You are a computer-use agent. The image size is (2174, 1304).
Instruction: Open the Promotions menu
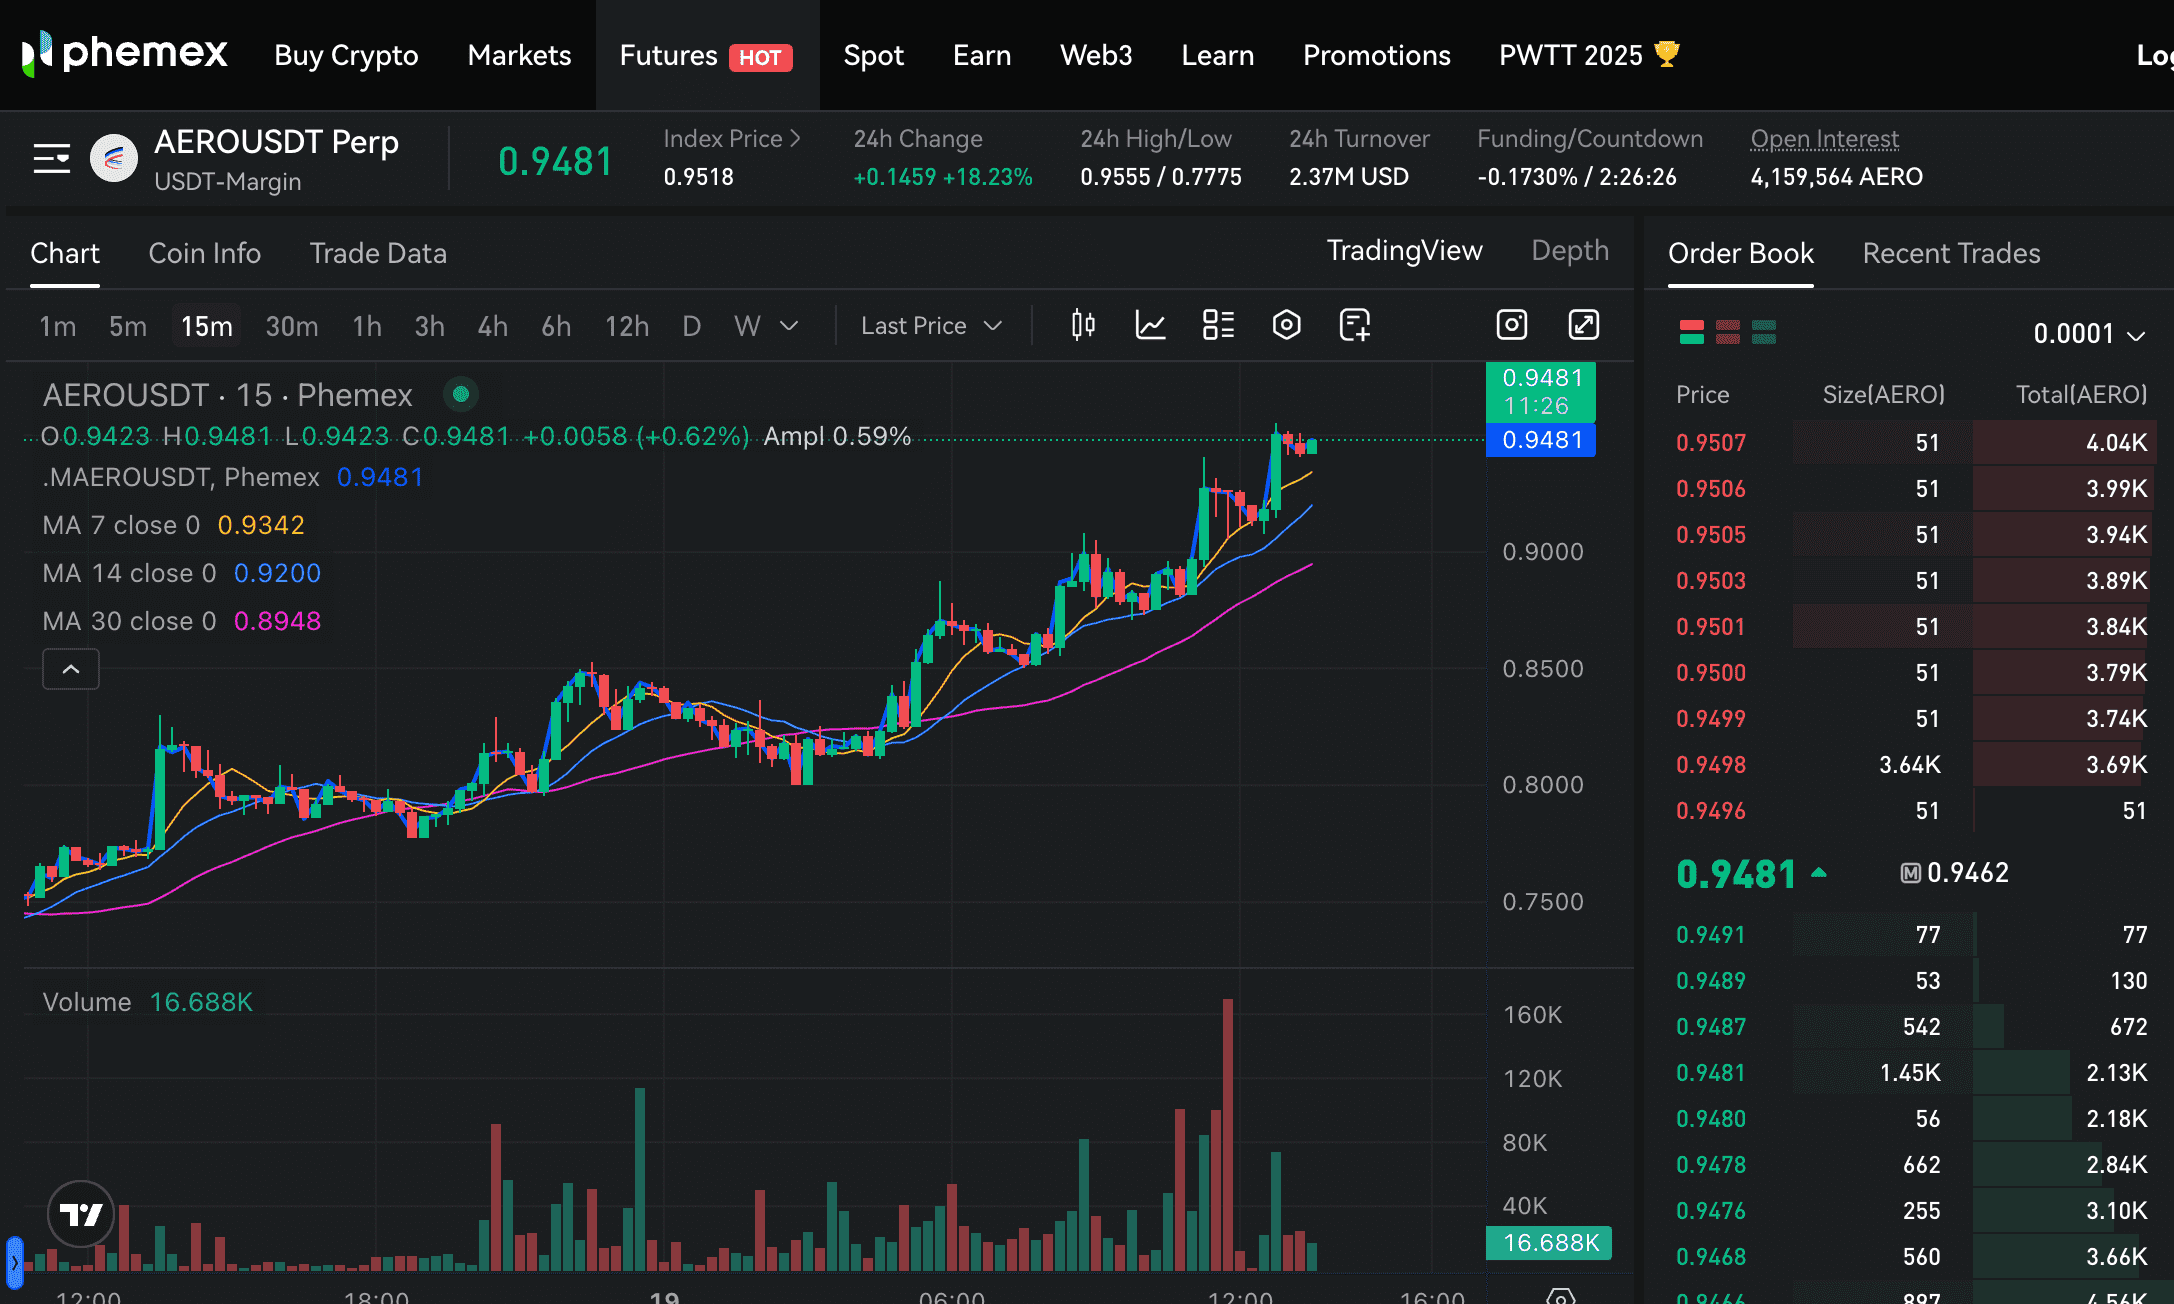pyautogui.click(x=1376, y=55)
